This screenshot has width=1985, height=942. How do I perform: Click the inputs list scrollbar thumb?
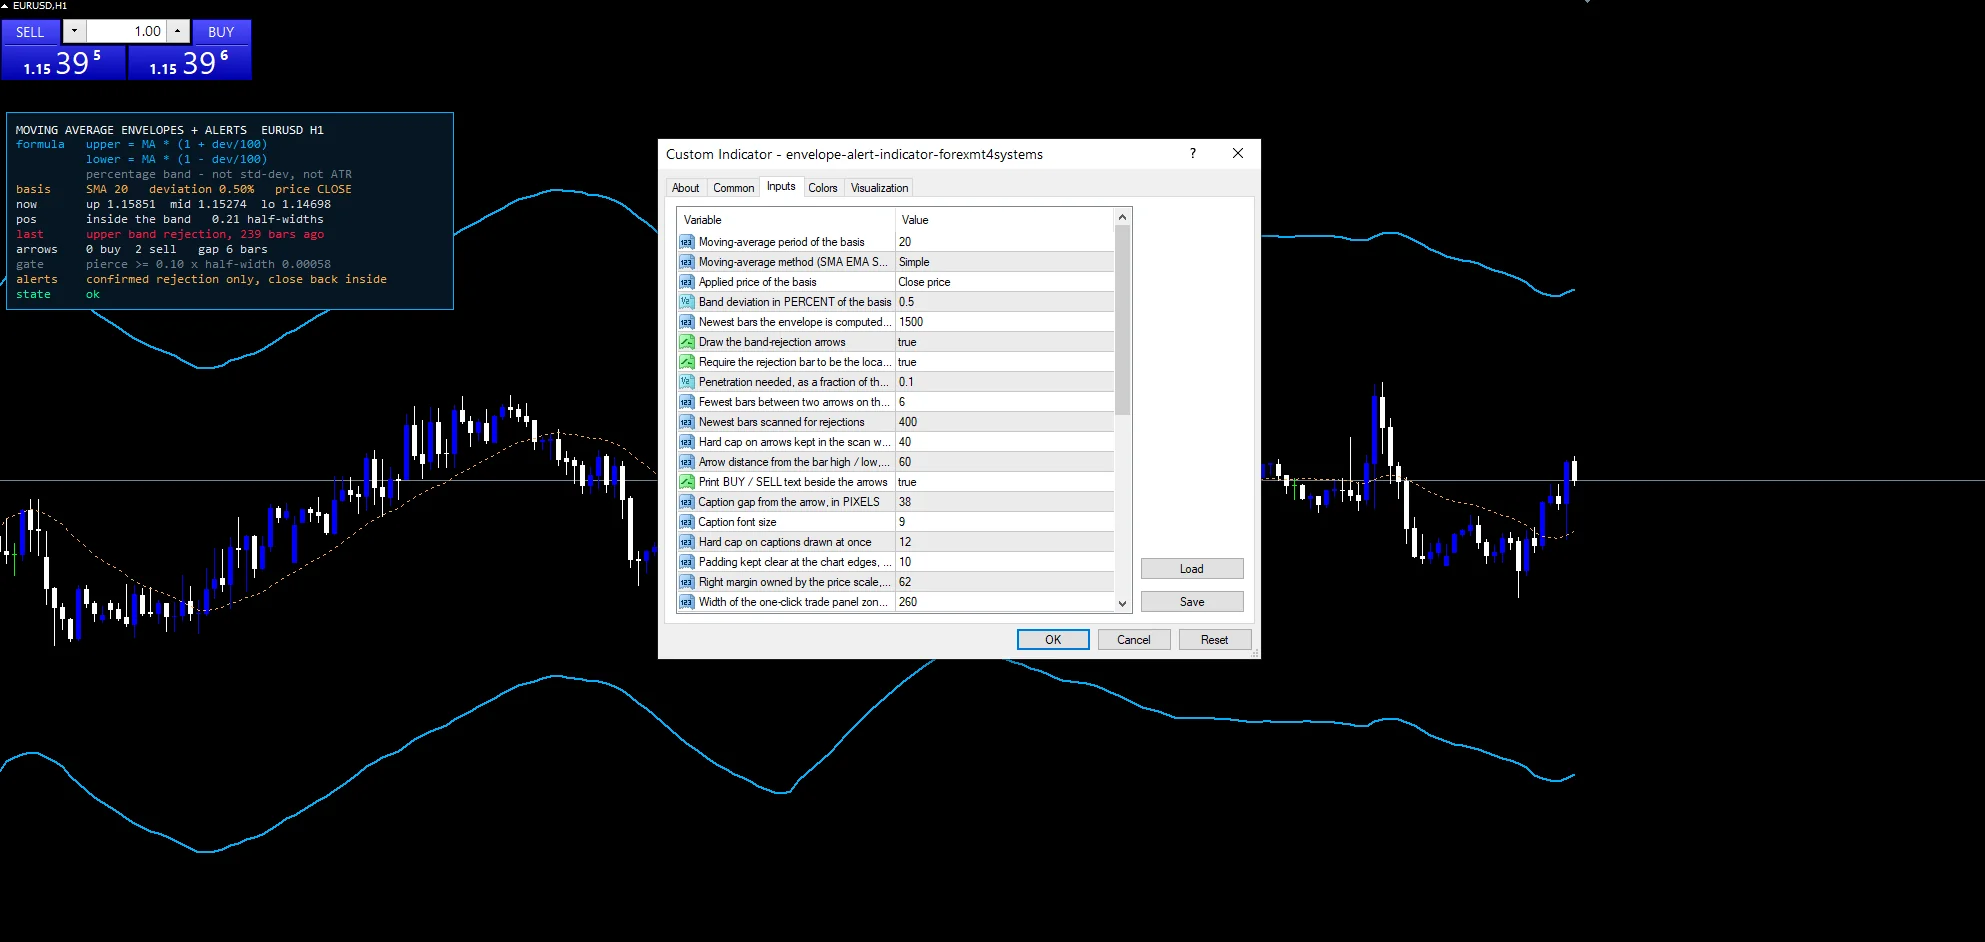pyautogui.click(x=1122, y=320)
